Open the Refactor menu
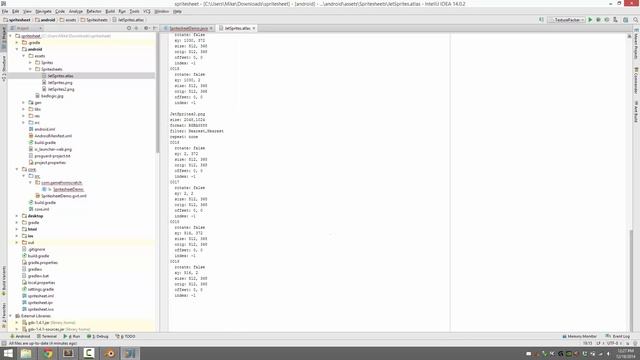This screenshot has width=640, height=360. tap(94, 11)
